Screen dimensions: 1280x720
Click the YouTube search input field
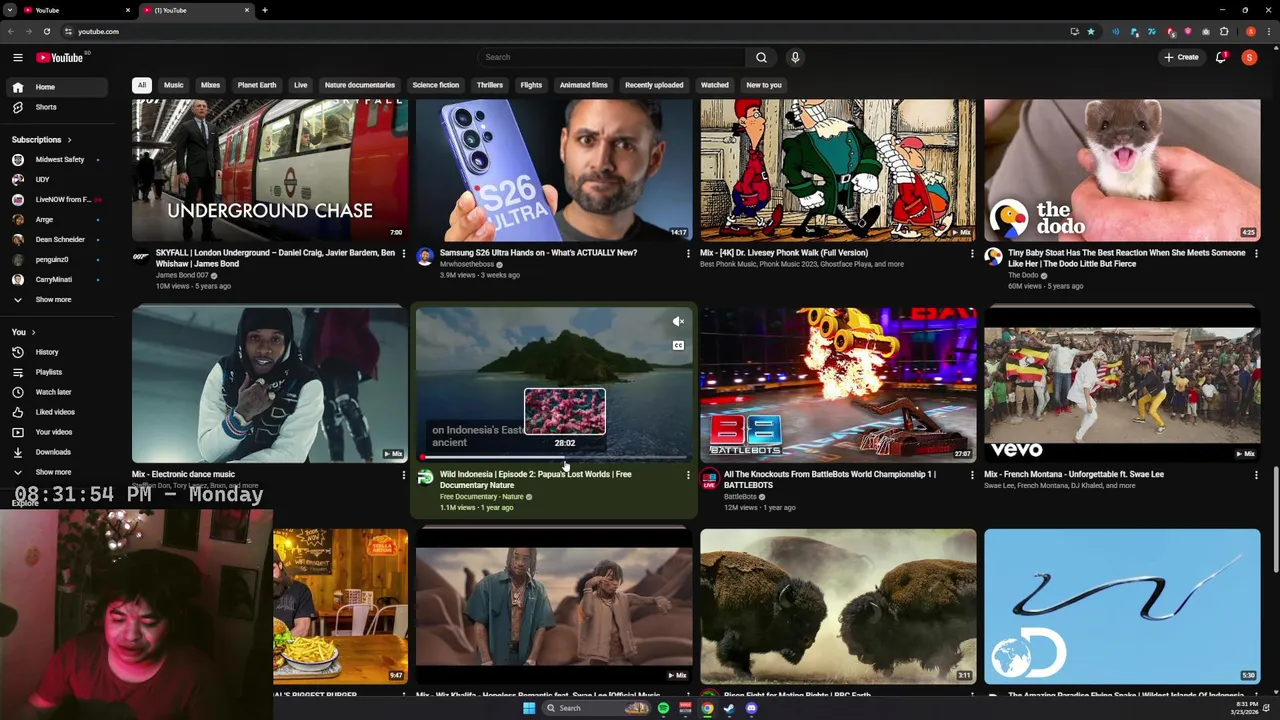(611, 57)
